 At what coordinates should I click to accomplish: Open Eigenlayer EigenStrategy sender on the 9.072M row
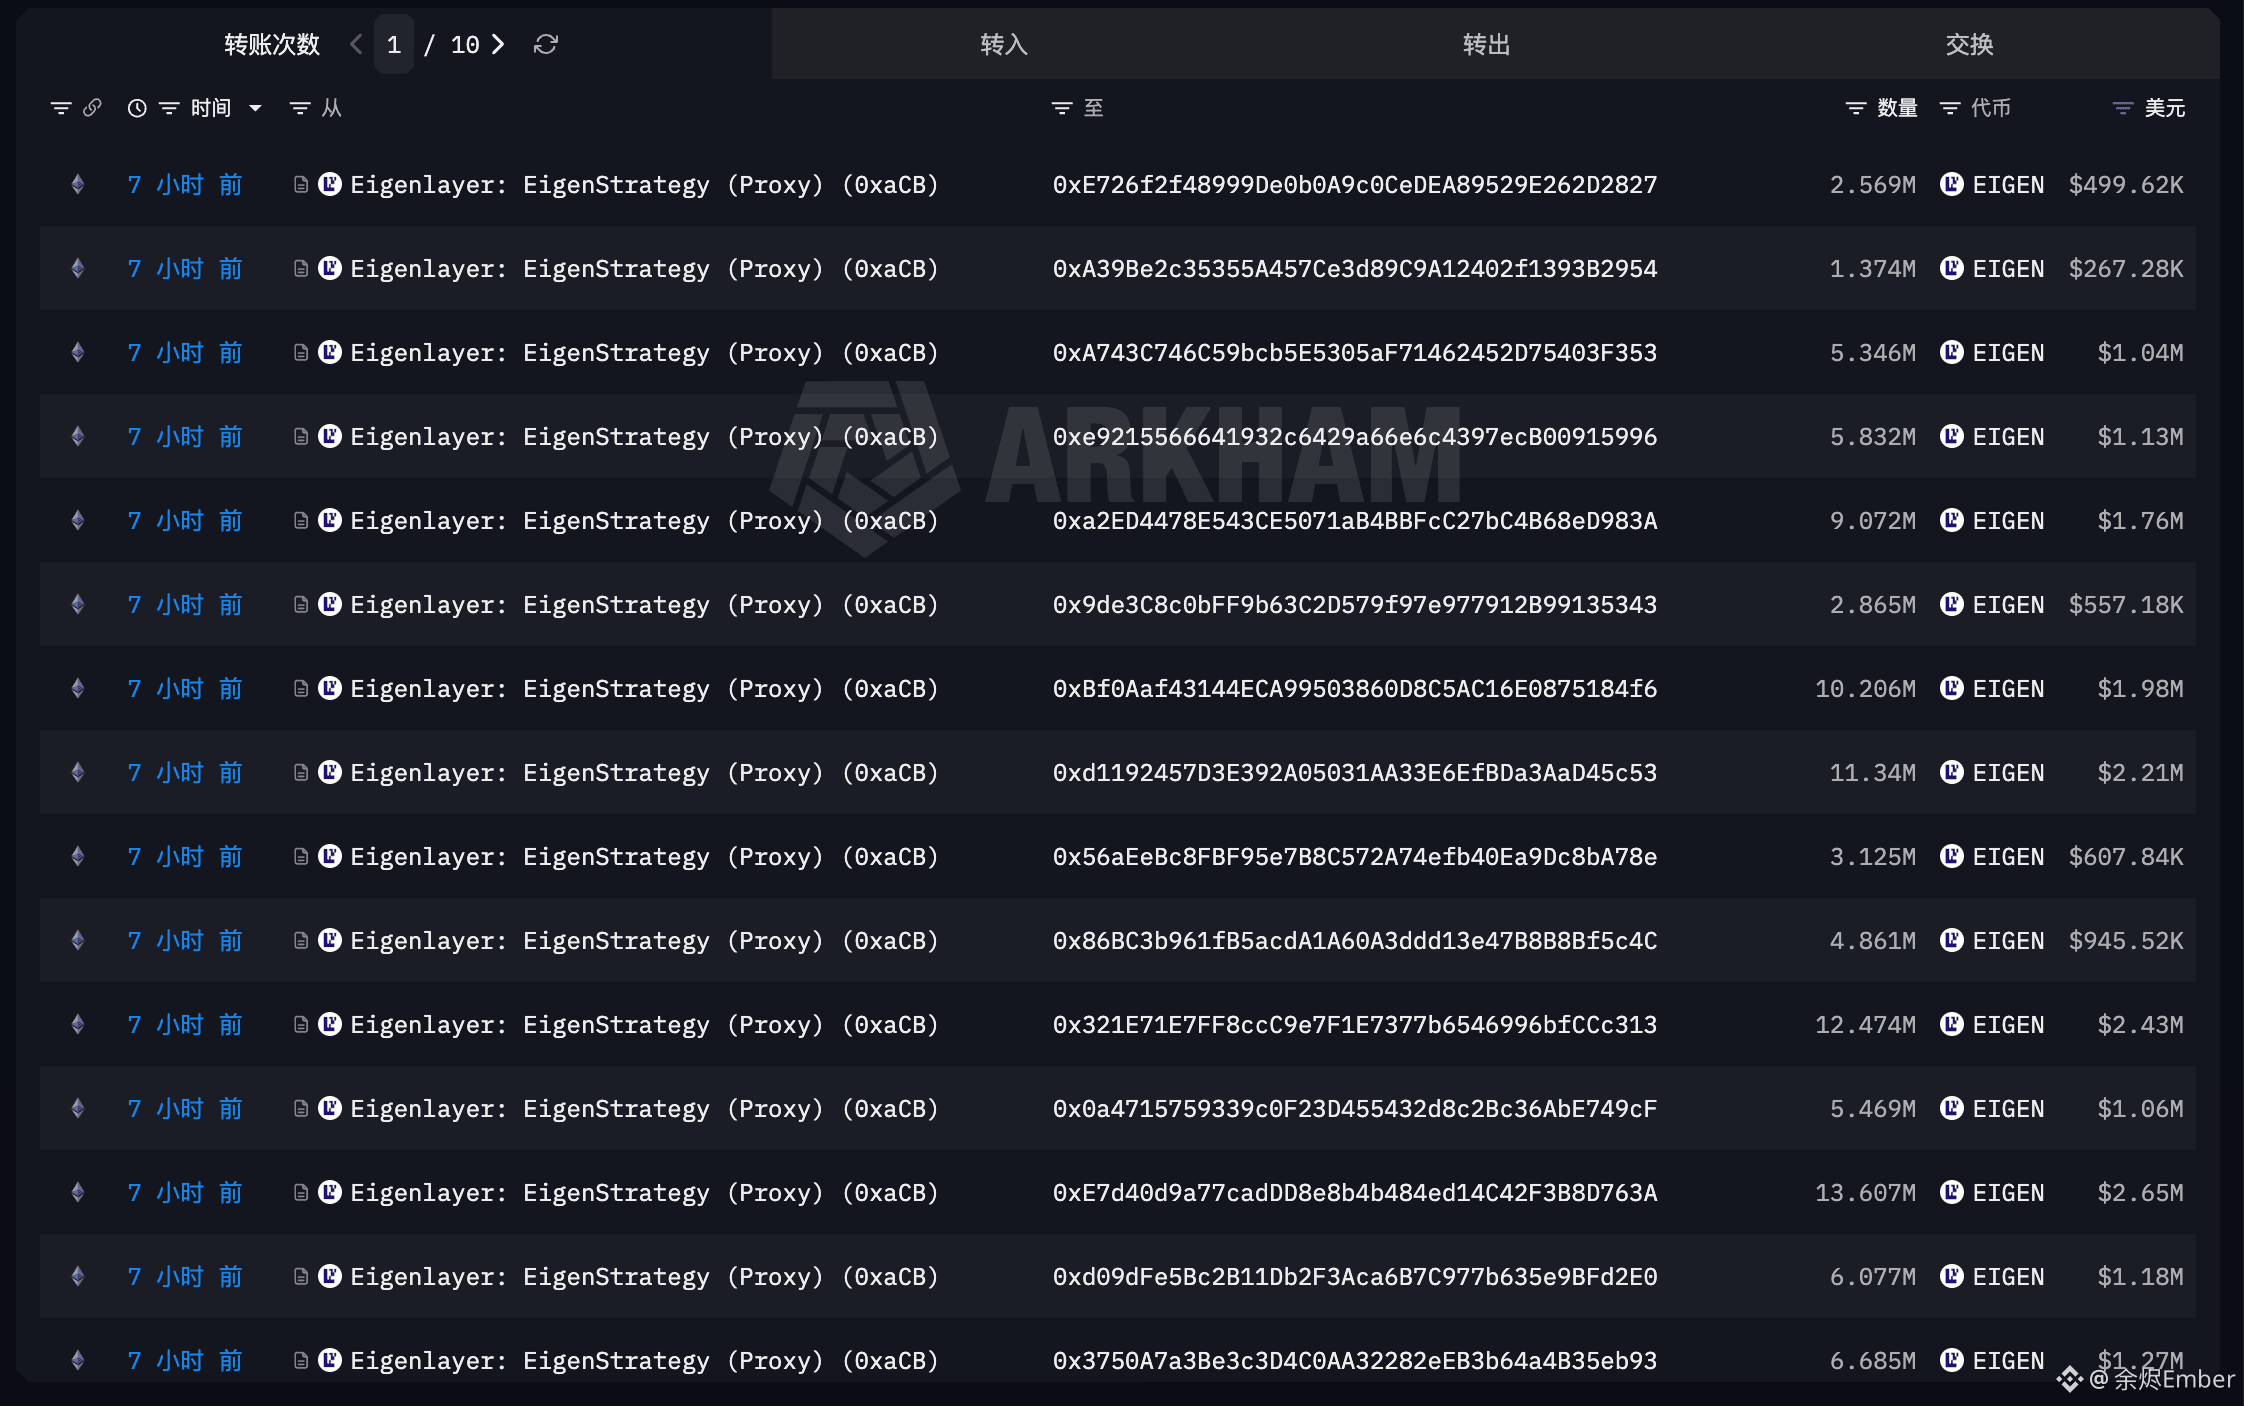pyautogui.click(x=644, y=521)
